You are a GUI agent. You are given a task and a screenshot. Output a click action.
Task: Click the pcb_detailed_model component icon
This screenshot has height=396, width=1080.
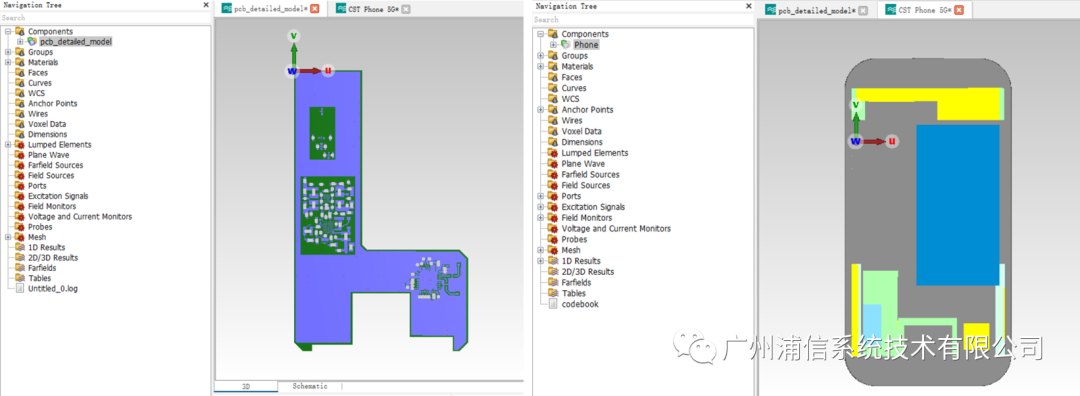pyautogui.click(x=32, y=41)
